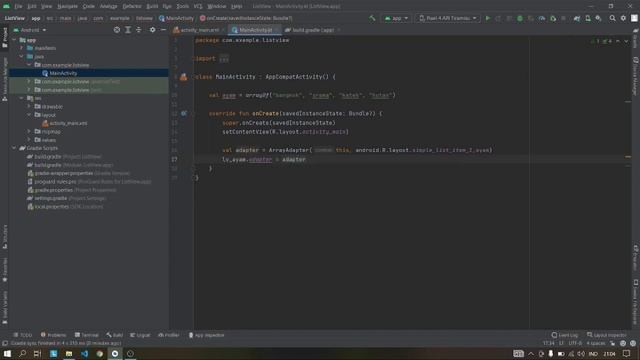Open the Terminal tool window

click(x=87, y=335)
